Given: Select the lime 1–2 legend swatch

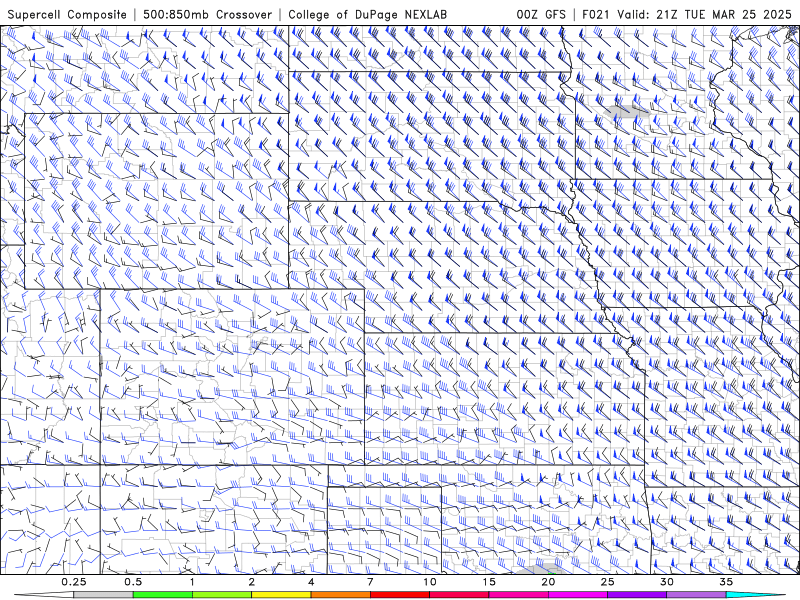Looking at the screenshot, I should pyautogui.click(x=222, y=595).
